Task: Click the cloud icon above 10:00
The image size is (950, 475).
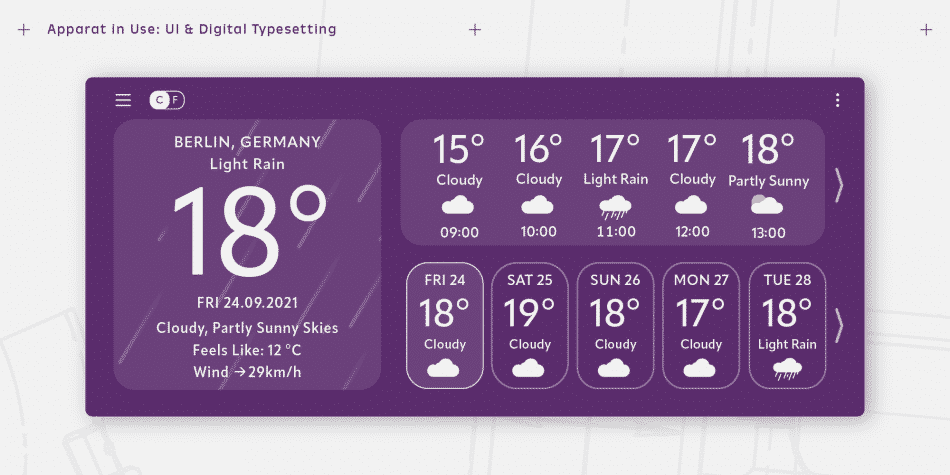Action: (538, 206)
